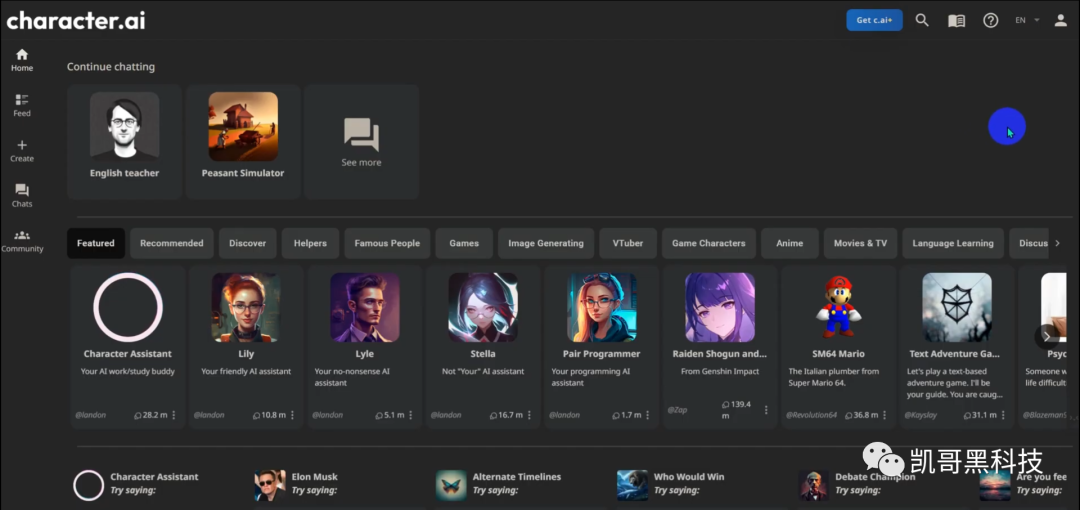
Task: Open the search magnifier icon
Action: [922, 20]
